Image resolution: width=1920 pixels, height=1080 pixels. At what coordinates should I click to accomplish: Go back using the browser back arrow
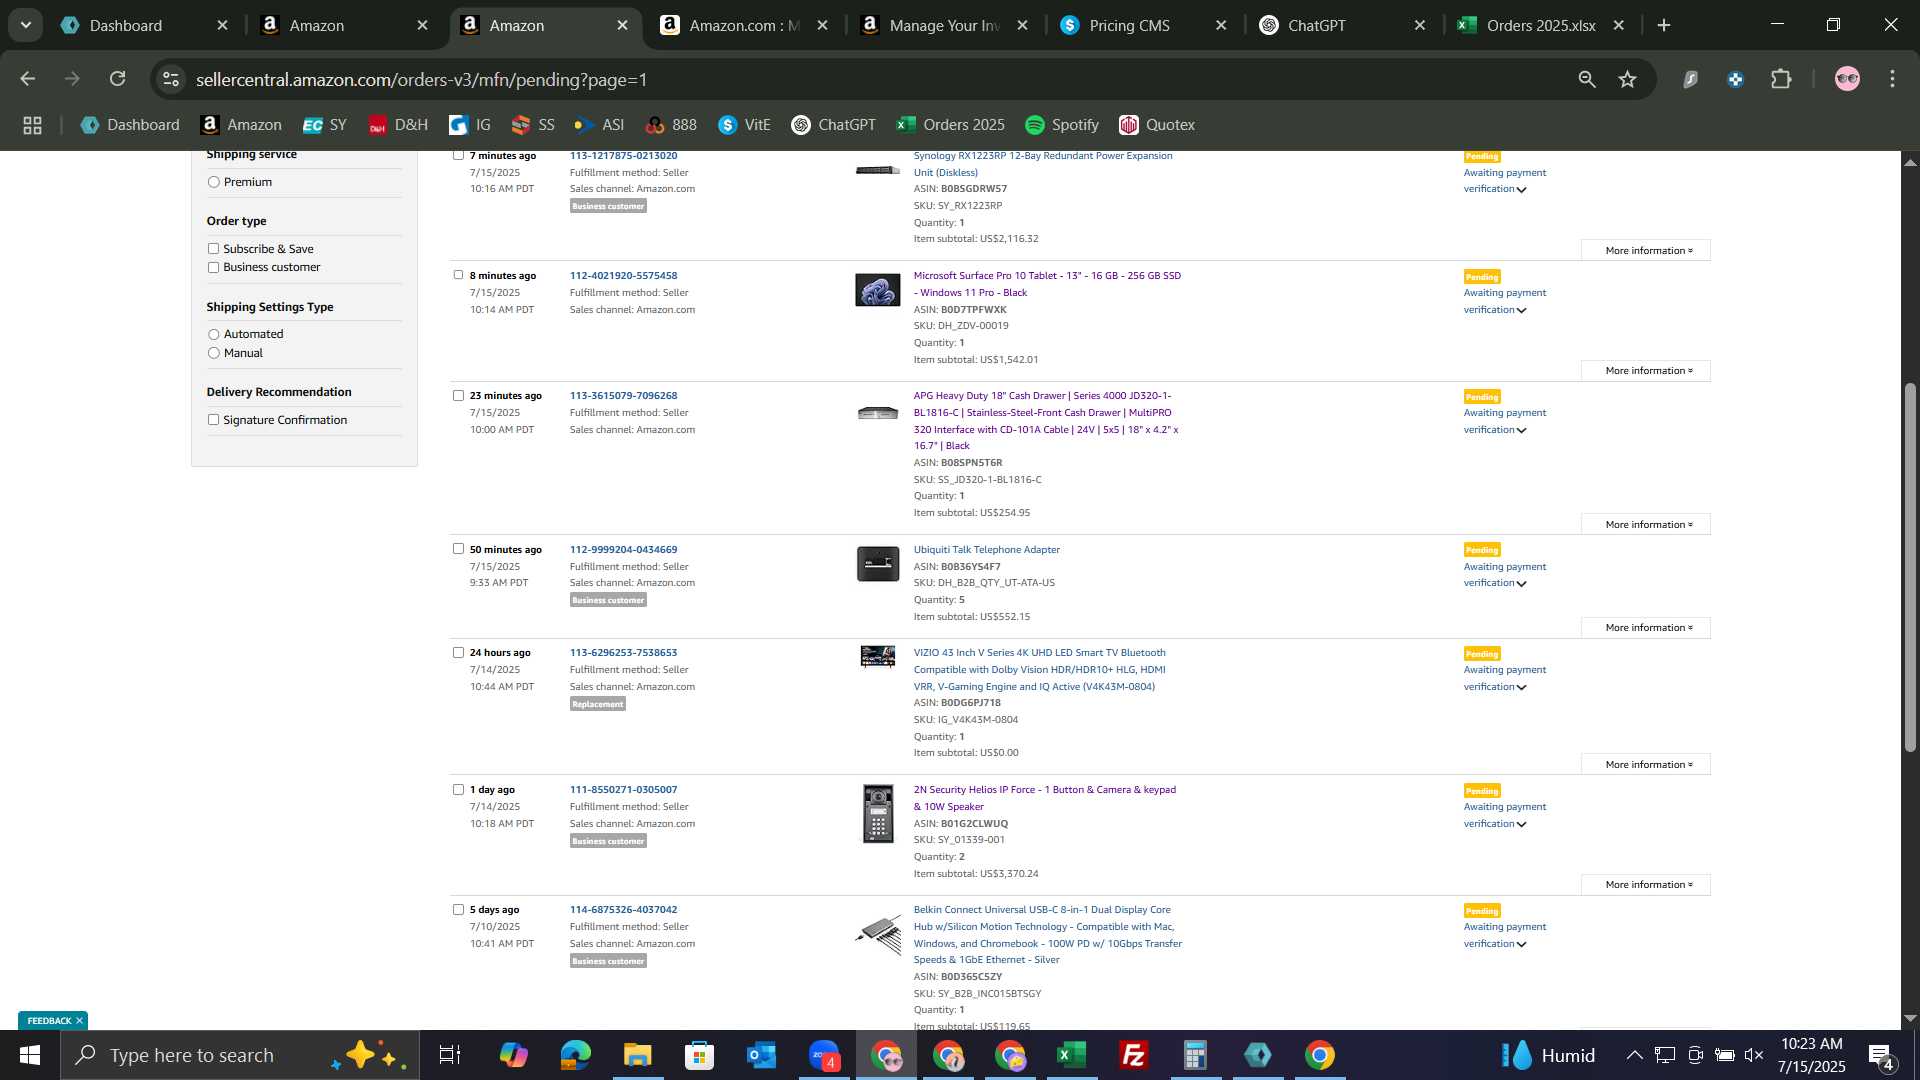click(28, 79)
